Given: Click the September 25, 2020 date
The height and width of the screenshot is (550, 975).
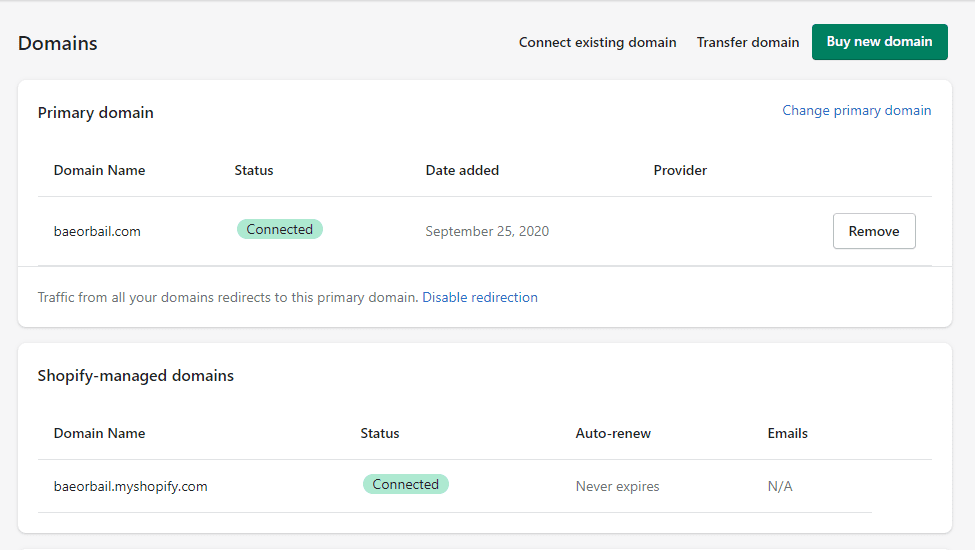Looking at the screenshot, I should [x=487, y=231].
